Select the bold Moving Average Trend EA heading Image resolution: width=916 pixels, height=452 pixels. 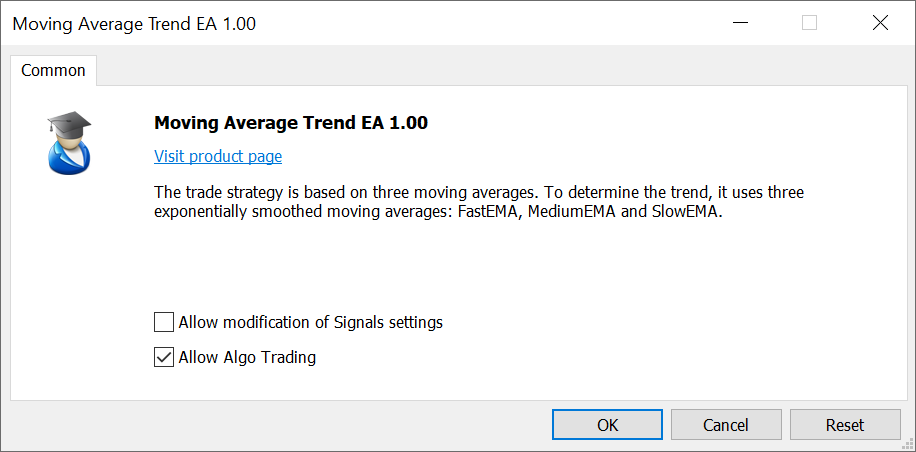pos(291,124)
